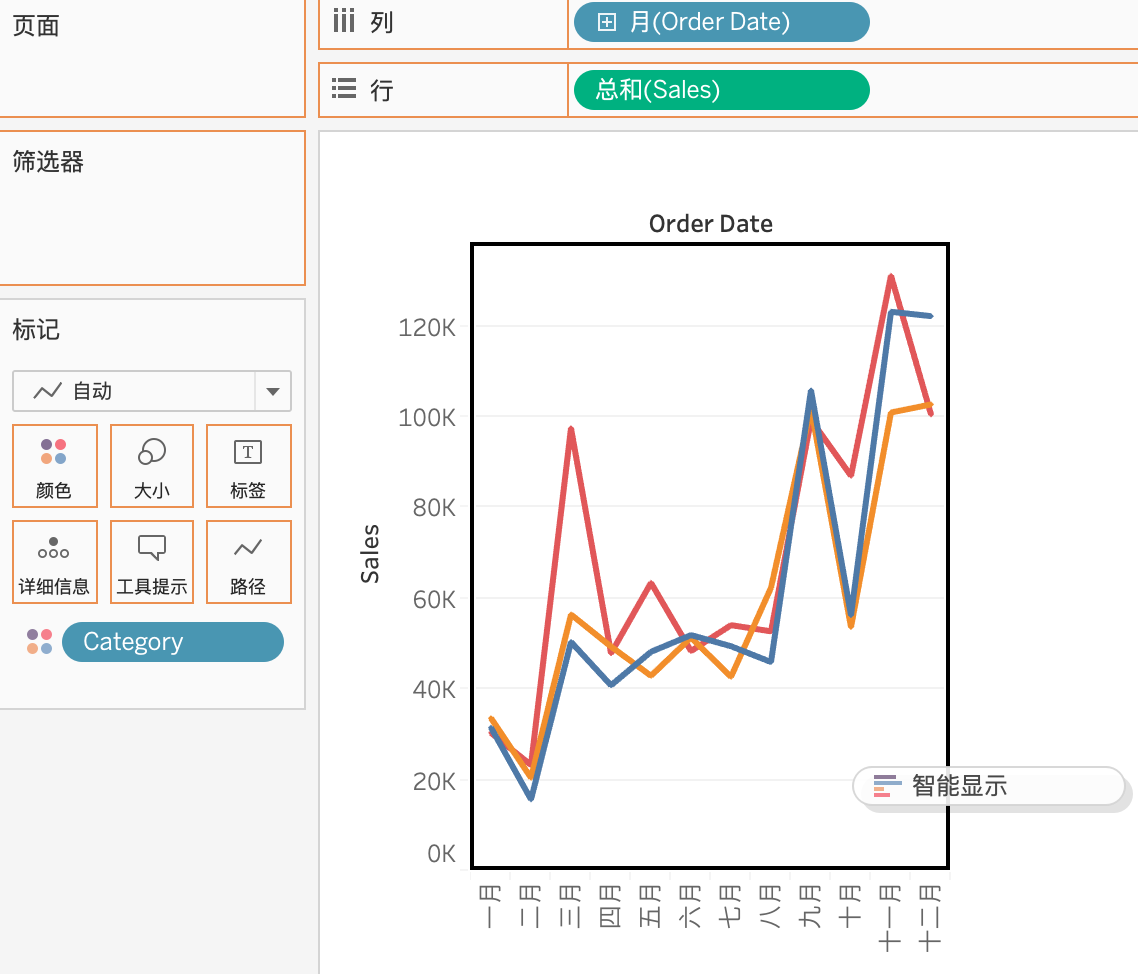Expand the plus icon on 月(Order Date) pill

pos(607,22)
